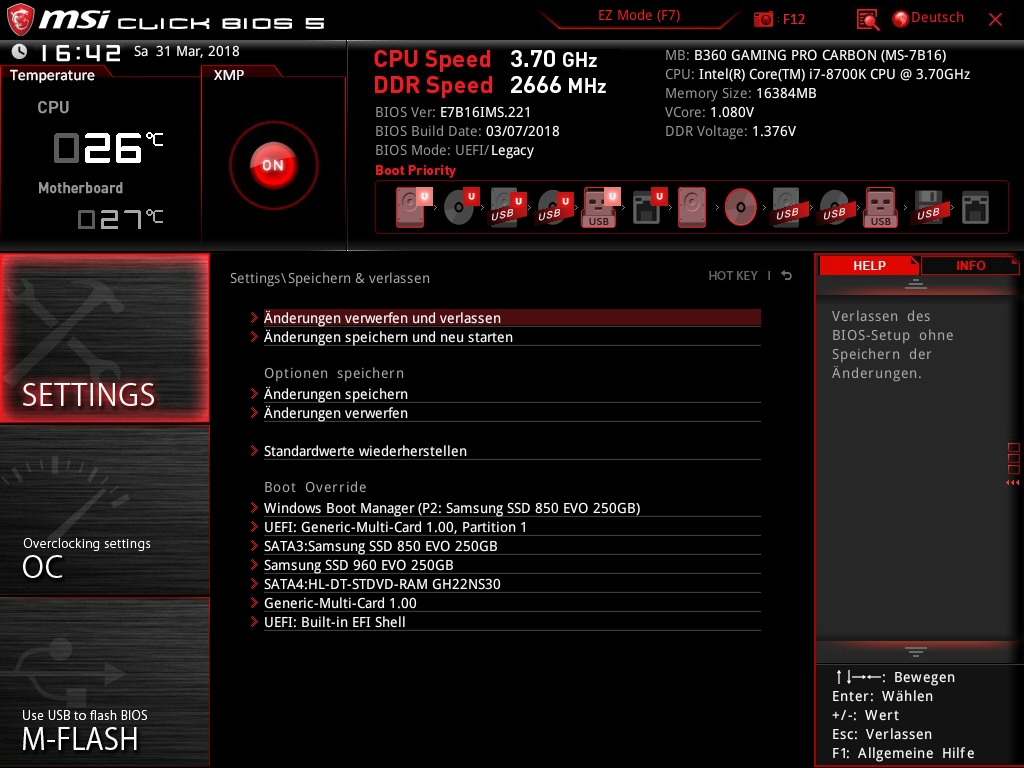Select the legacy network boot device icon
The width and height of the screenshot is (1024, 768).
click(x=975, y=208)
